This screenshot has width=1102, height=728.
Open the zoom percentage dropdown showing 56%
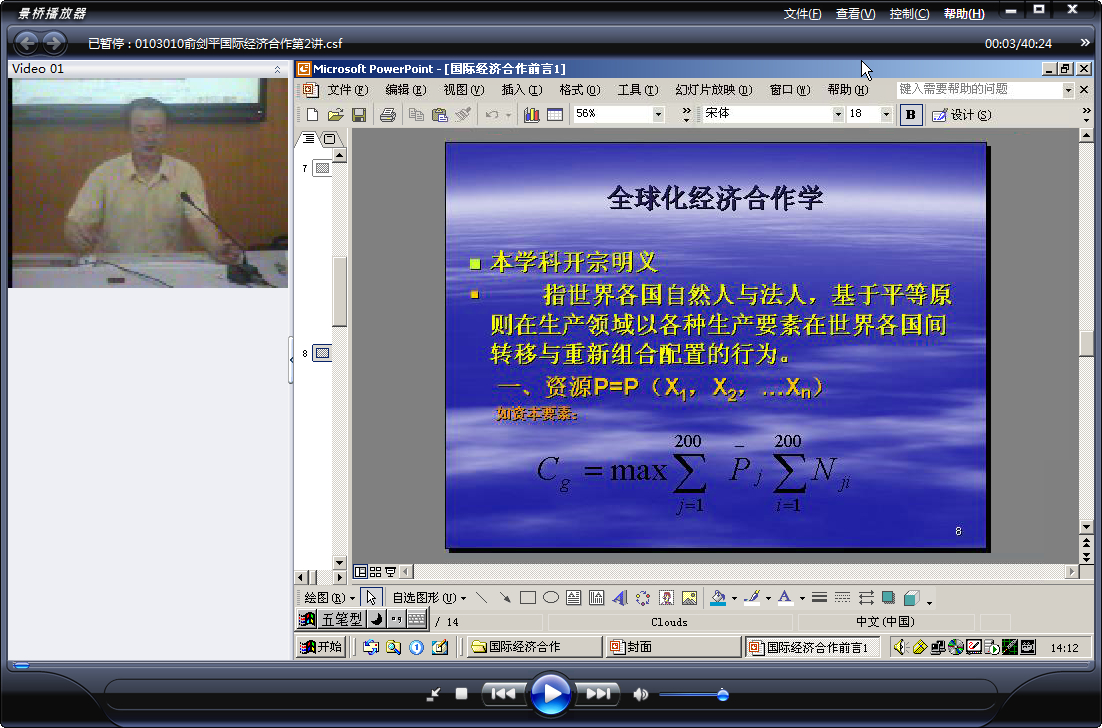point(659,114)
